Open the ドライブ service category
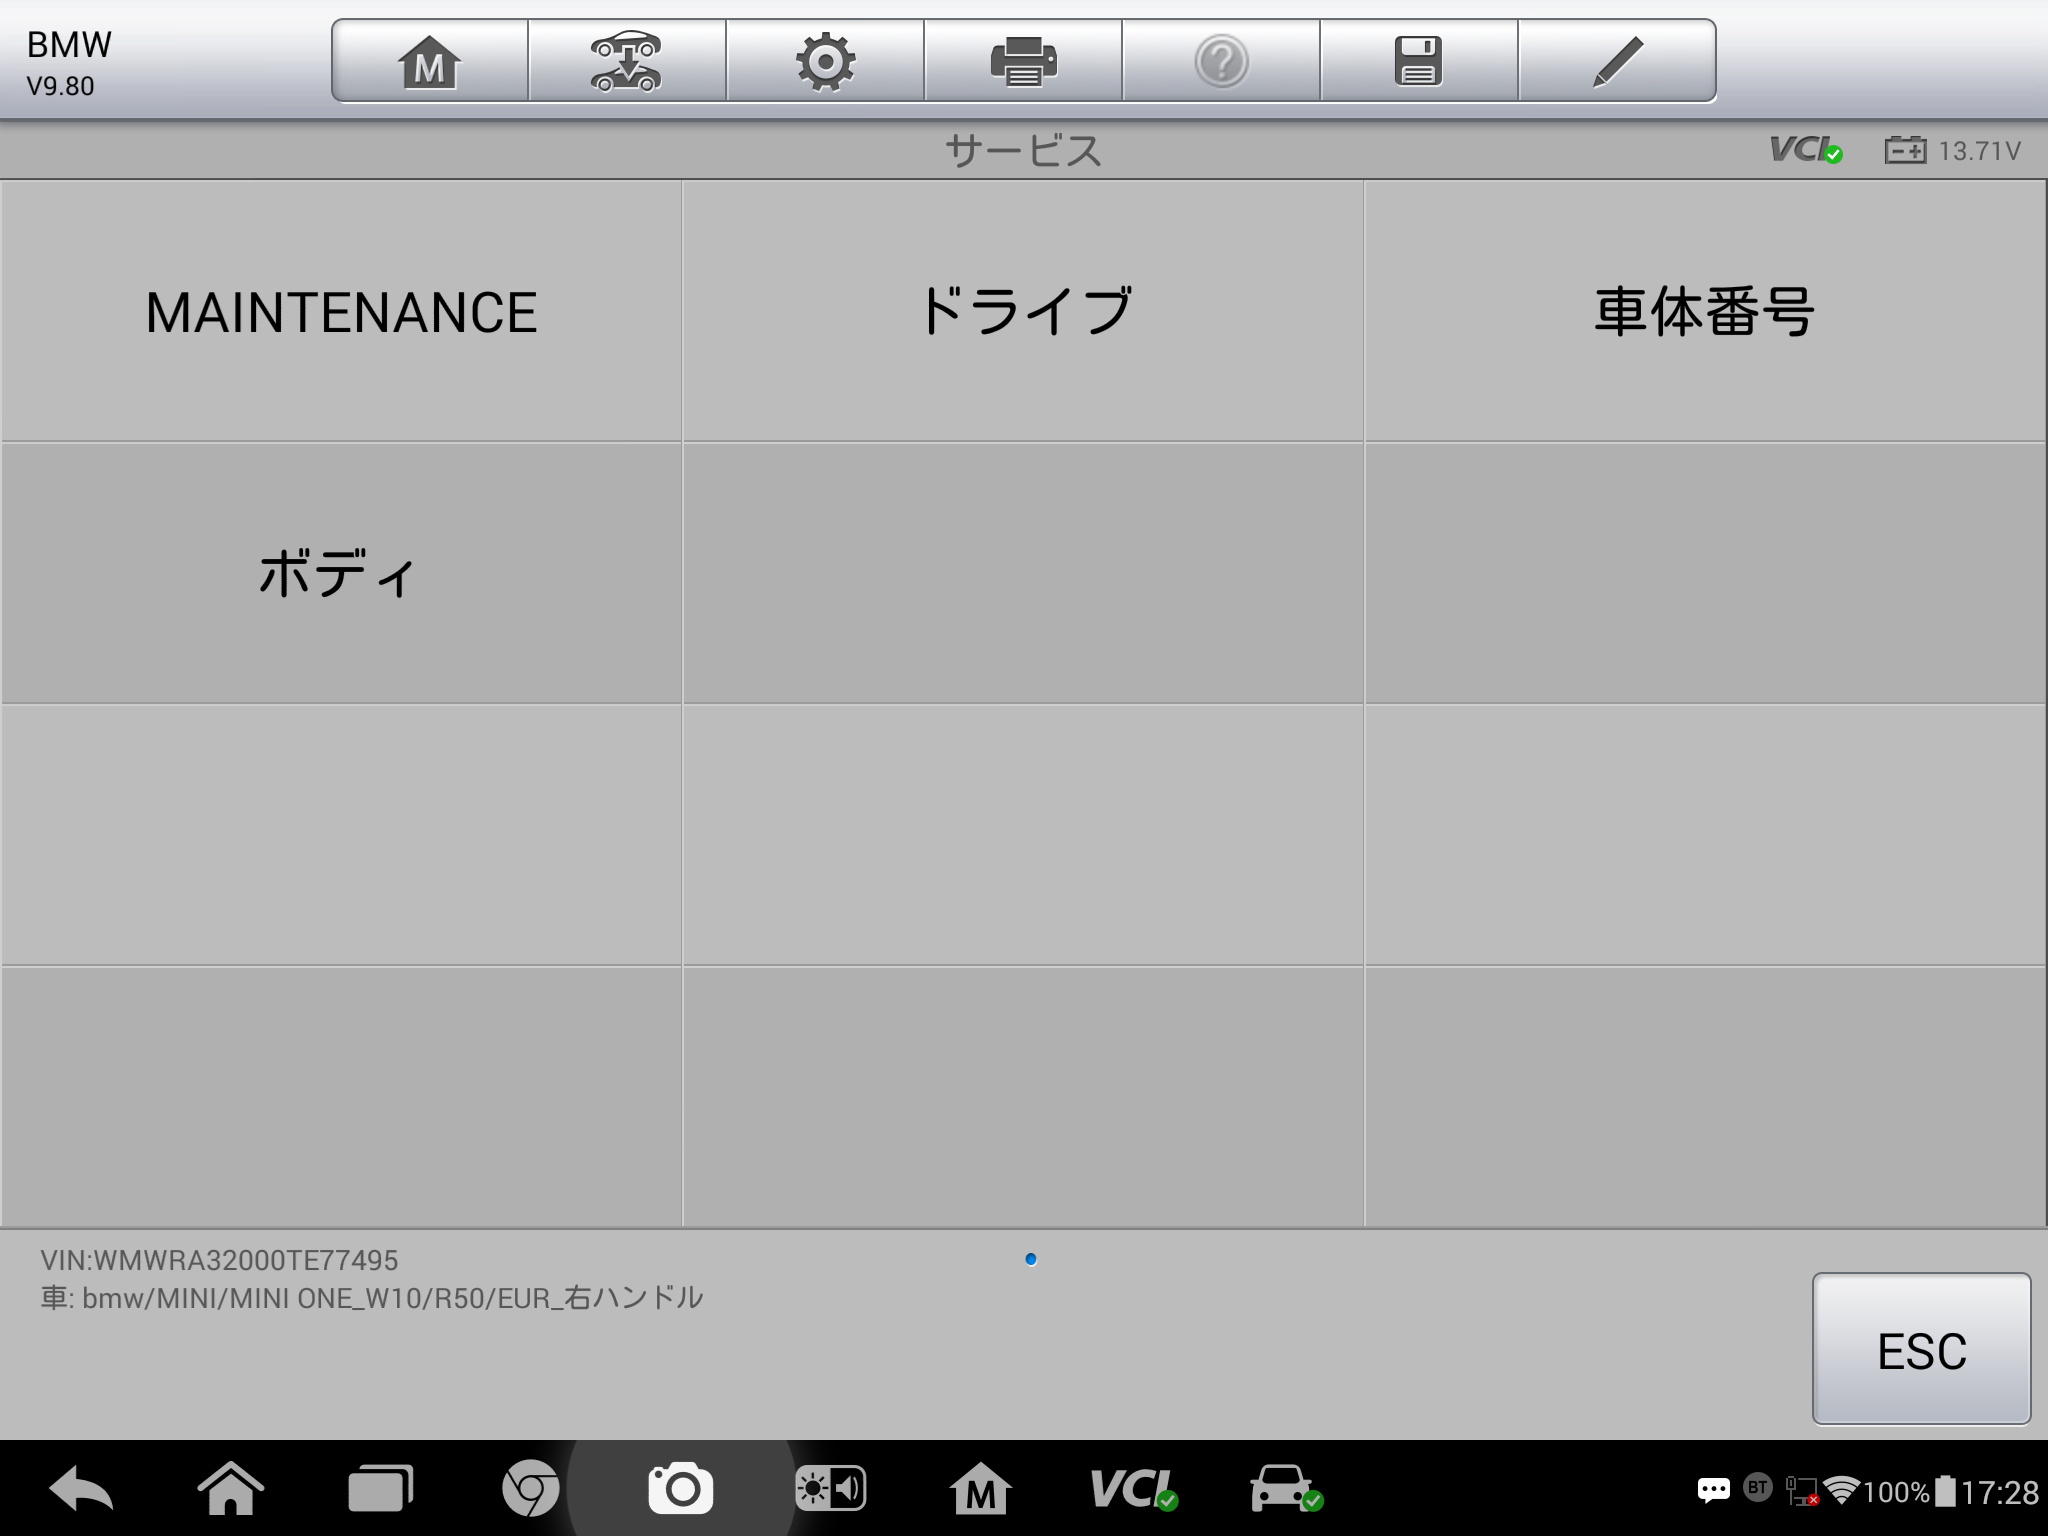This screenshot has height=1536, width=2048. click(1023, 311)
